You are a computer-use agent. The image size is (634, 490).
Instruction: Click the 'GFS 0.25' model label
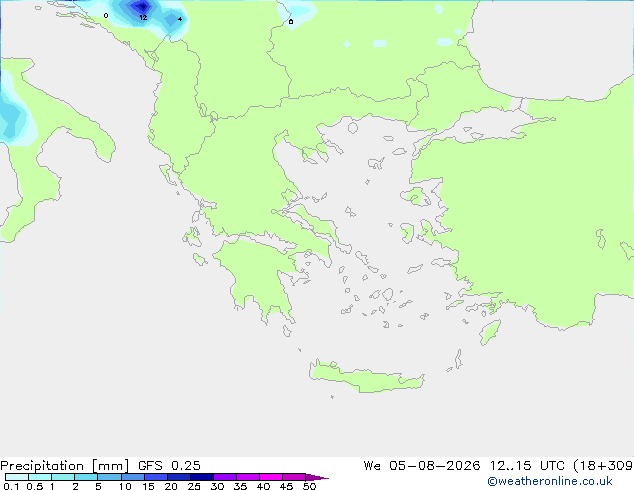click(169, 466)
